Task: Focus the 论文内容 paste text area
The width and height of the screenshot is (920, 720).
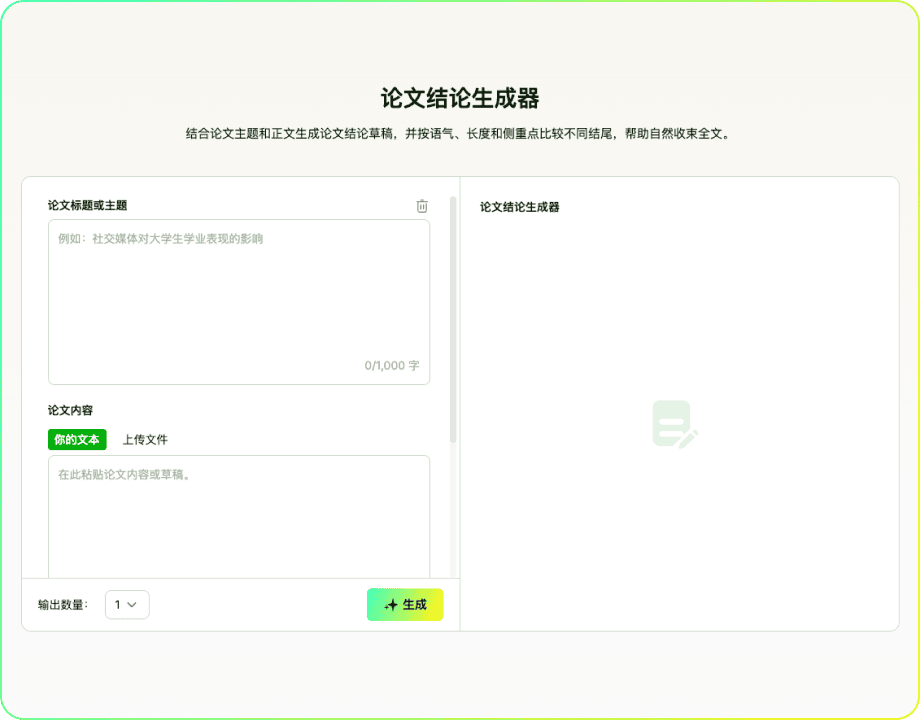Action: coord(239,516)
